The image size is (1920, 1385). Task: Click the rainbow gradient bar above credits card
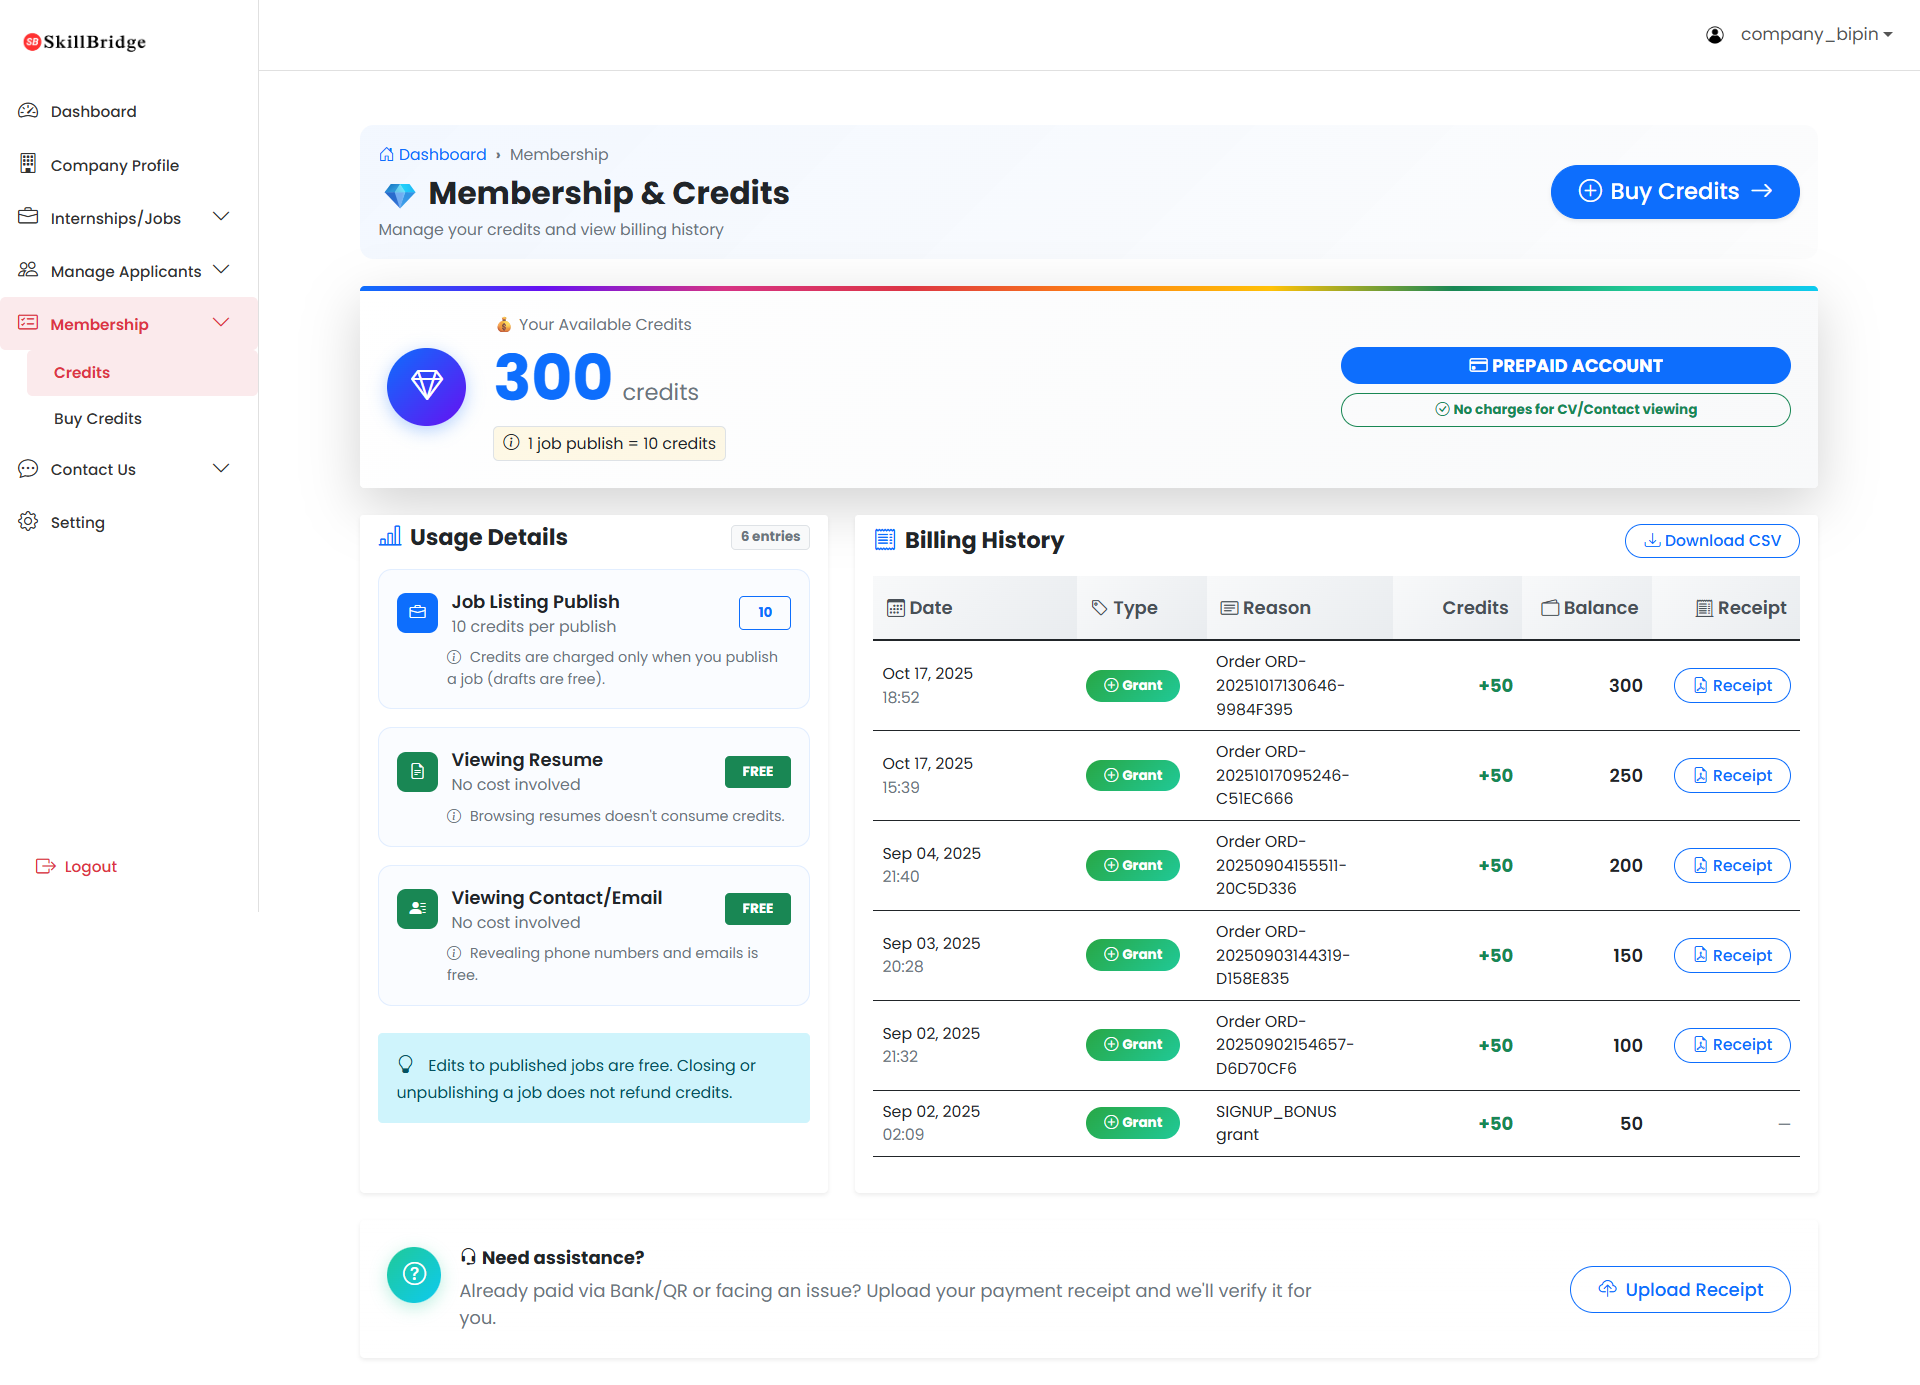coord(1090,288)
